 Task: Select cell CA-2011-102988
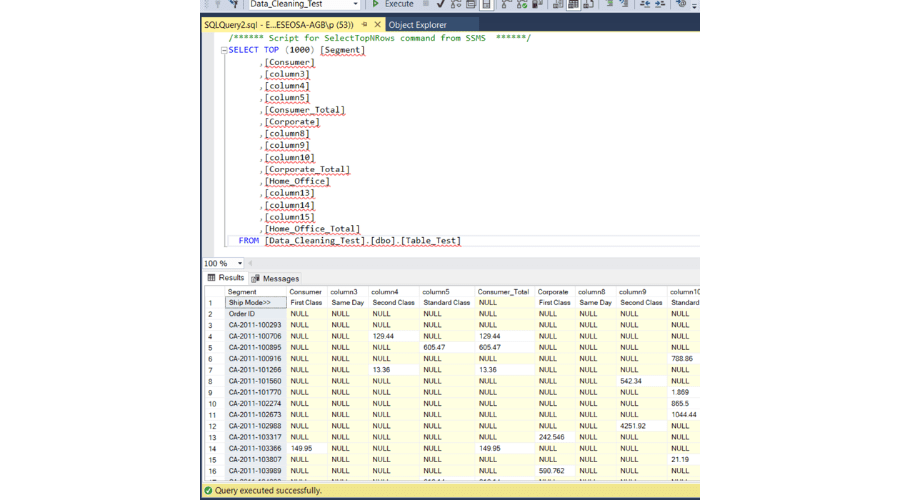255,426
